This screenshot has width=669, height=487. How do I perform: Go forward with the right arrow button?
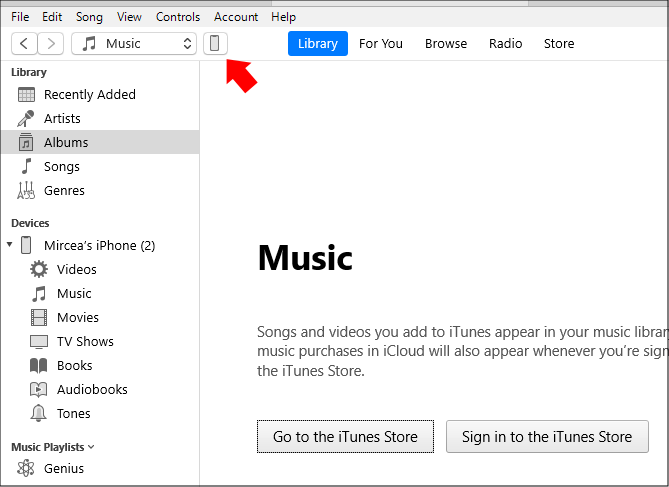[51, 44]
